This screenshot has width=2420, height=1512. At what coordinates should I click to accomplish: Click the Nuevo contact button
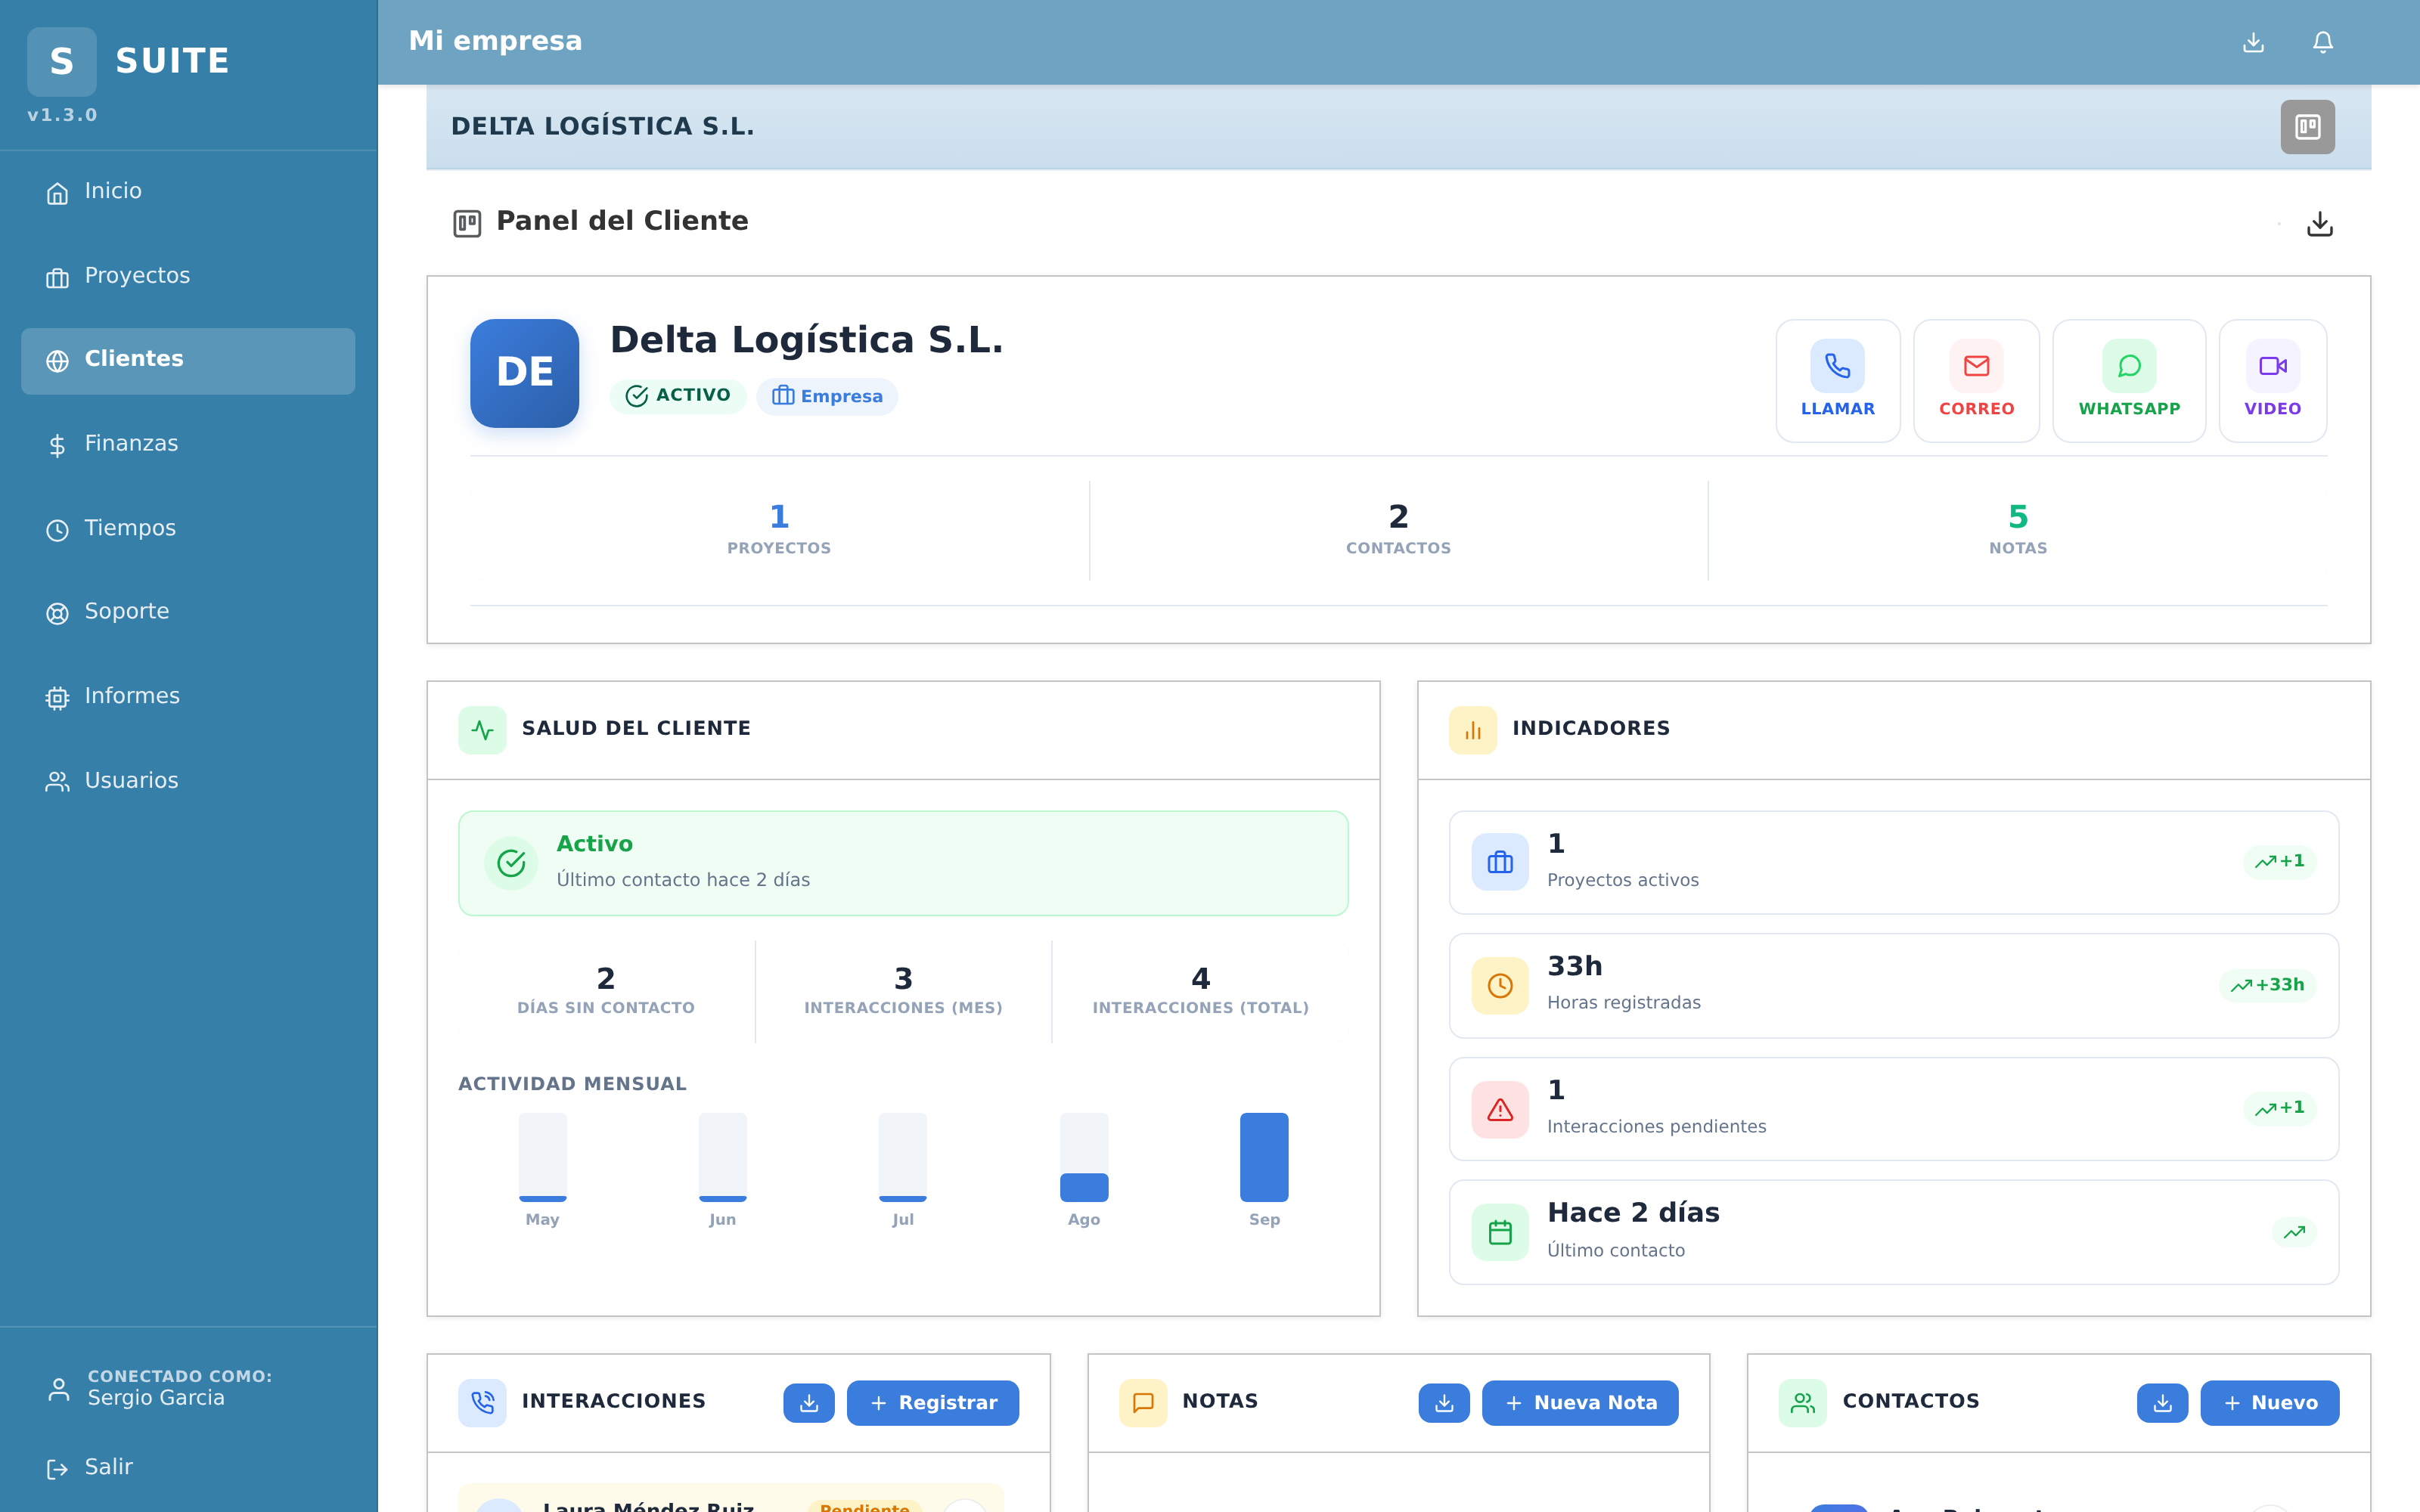coord(2270,1403)
